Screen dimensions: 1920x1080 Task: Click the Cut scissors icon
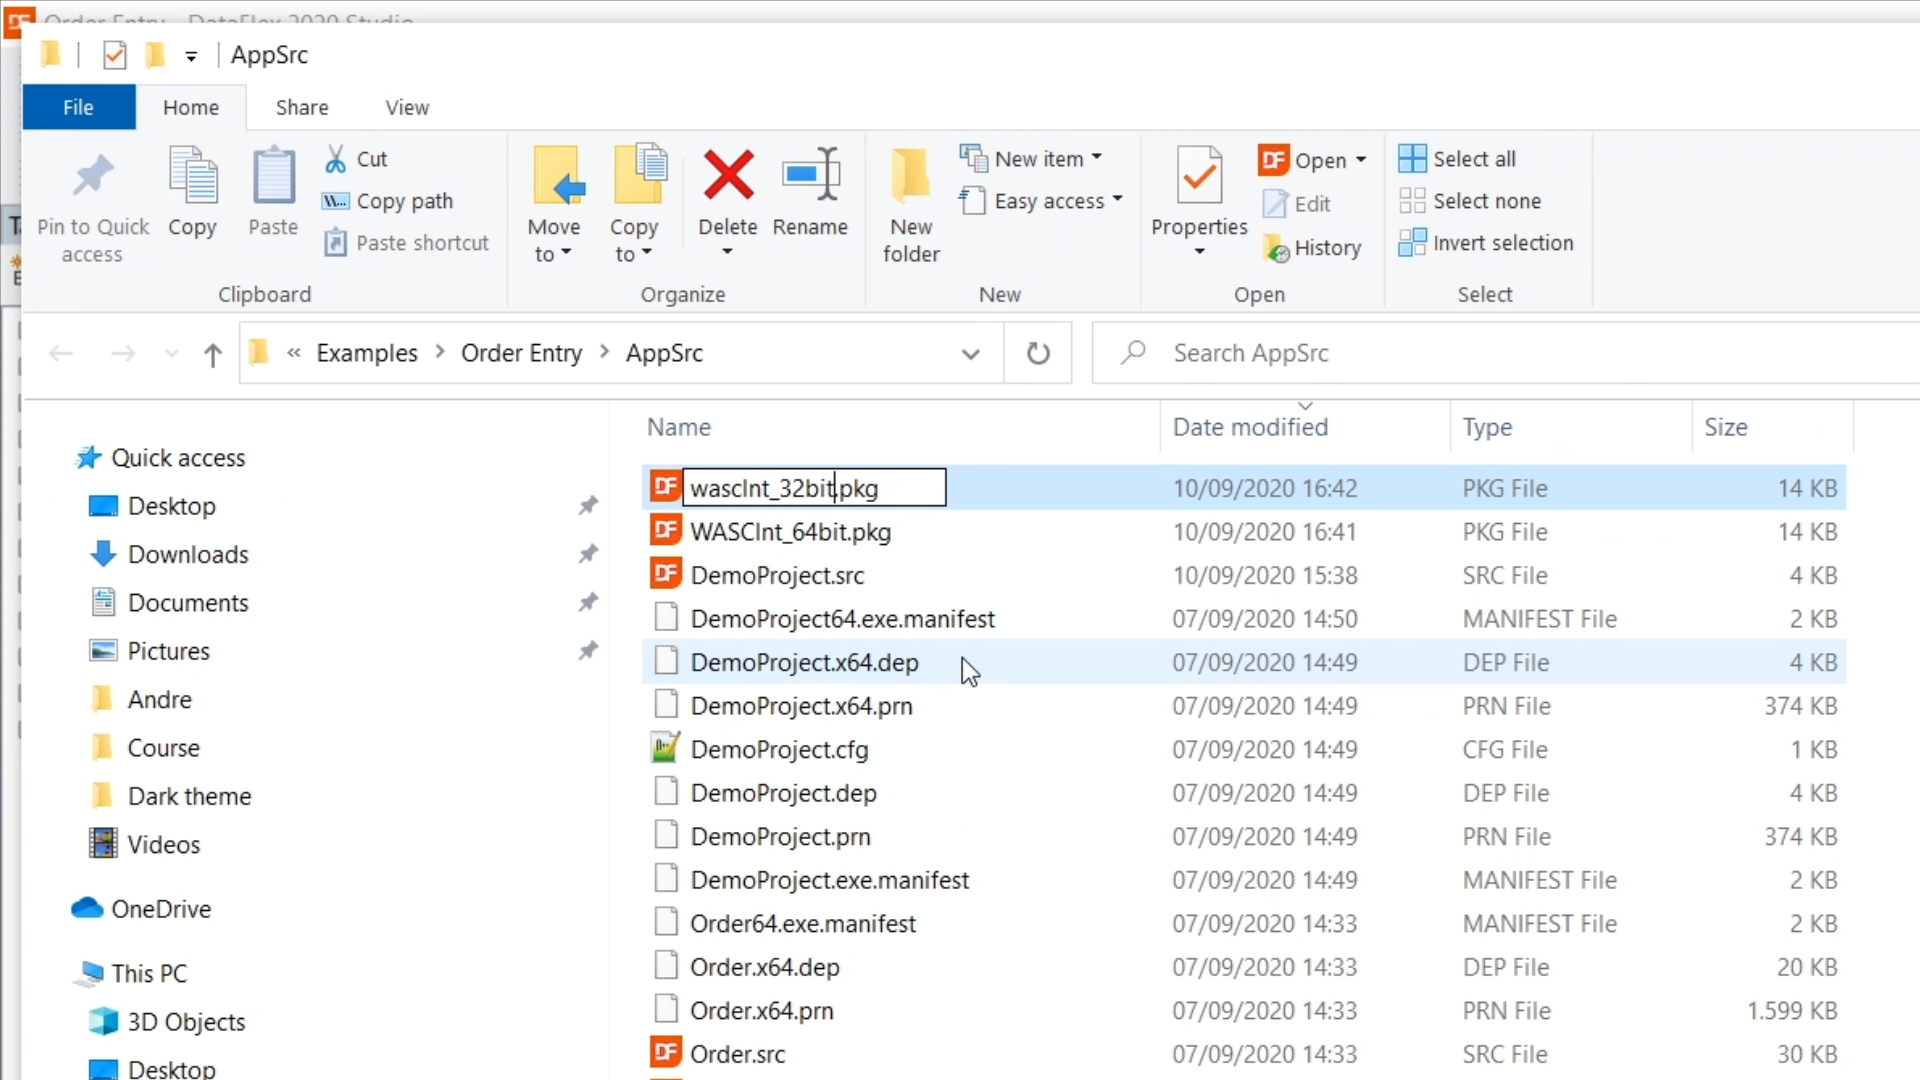click(336, 158)
